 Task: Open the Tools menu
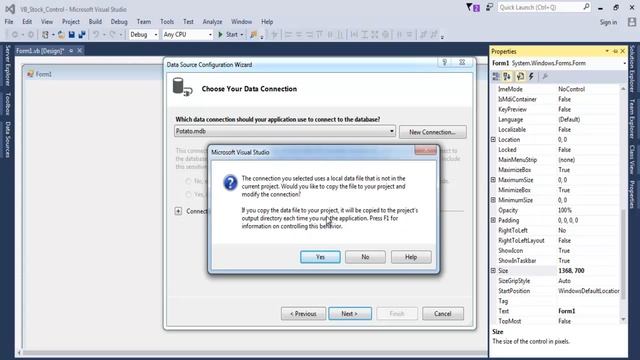point(167,22)
